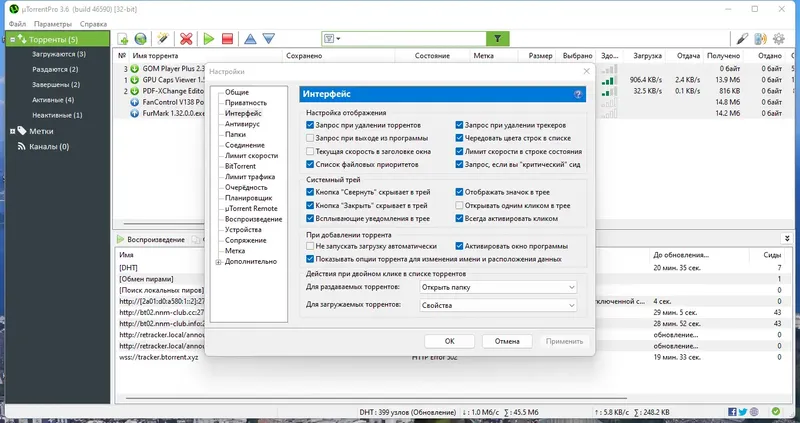Click the globe icon in status bar
This screenshot has width=800, height=423.
coord(754,412)
